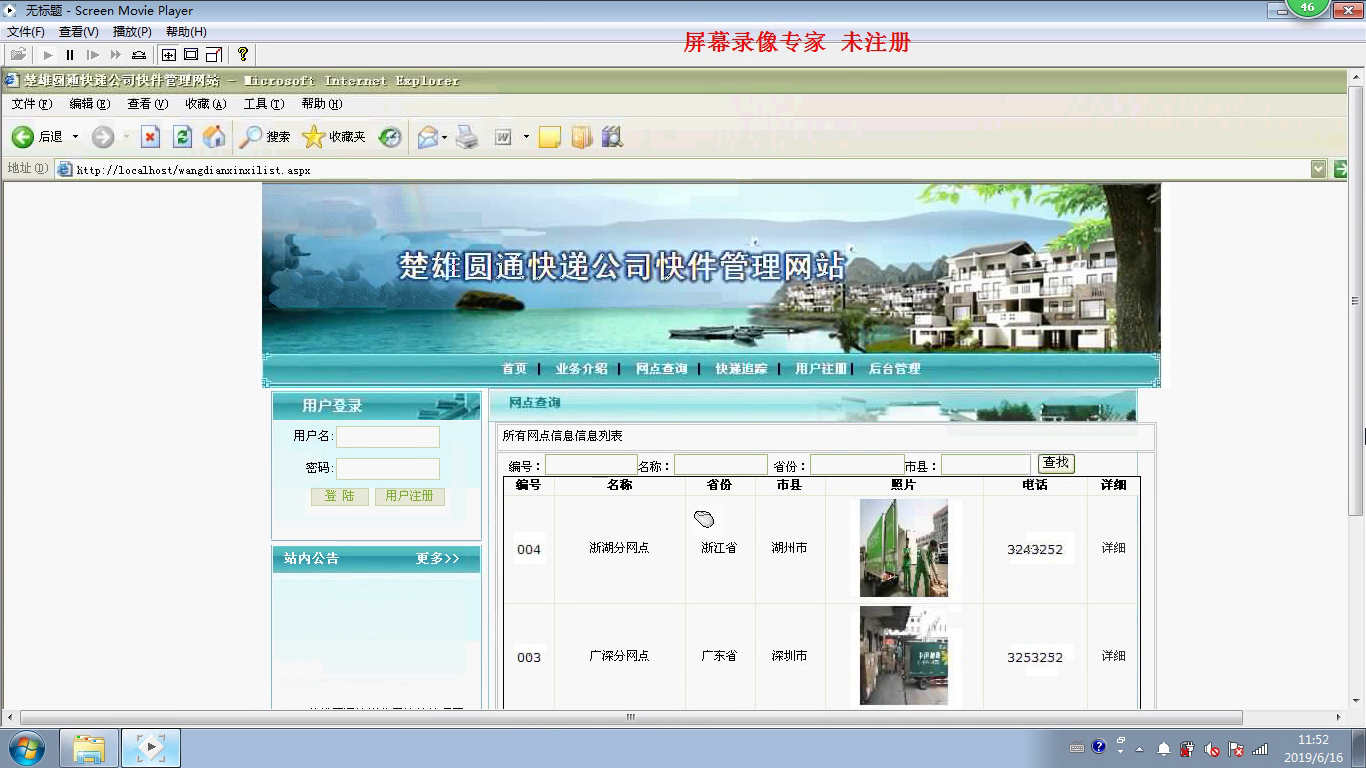
Task: Open Windows Explorer folder in taskbar
Action: (89, 748)
